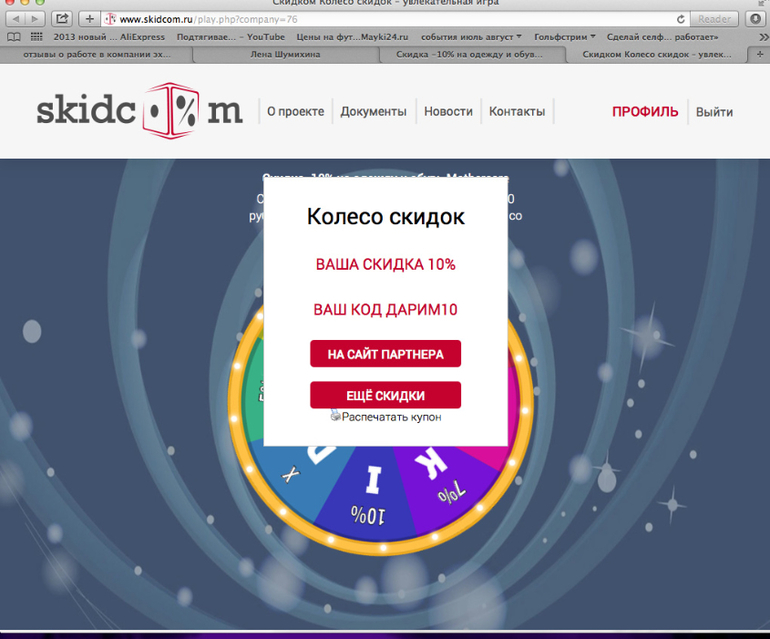Click the printer icon beside Распечатать купон
The image size is (770, 639).
(336, 416)
